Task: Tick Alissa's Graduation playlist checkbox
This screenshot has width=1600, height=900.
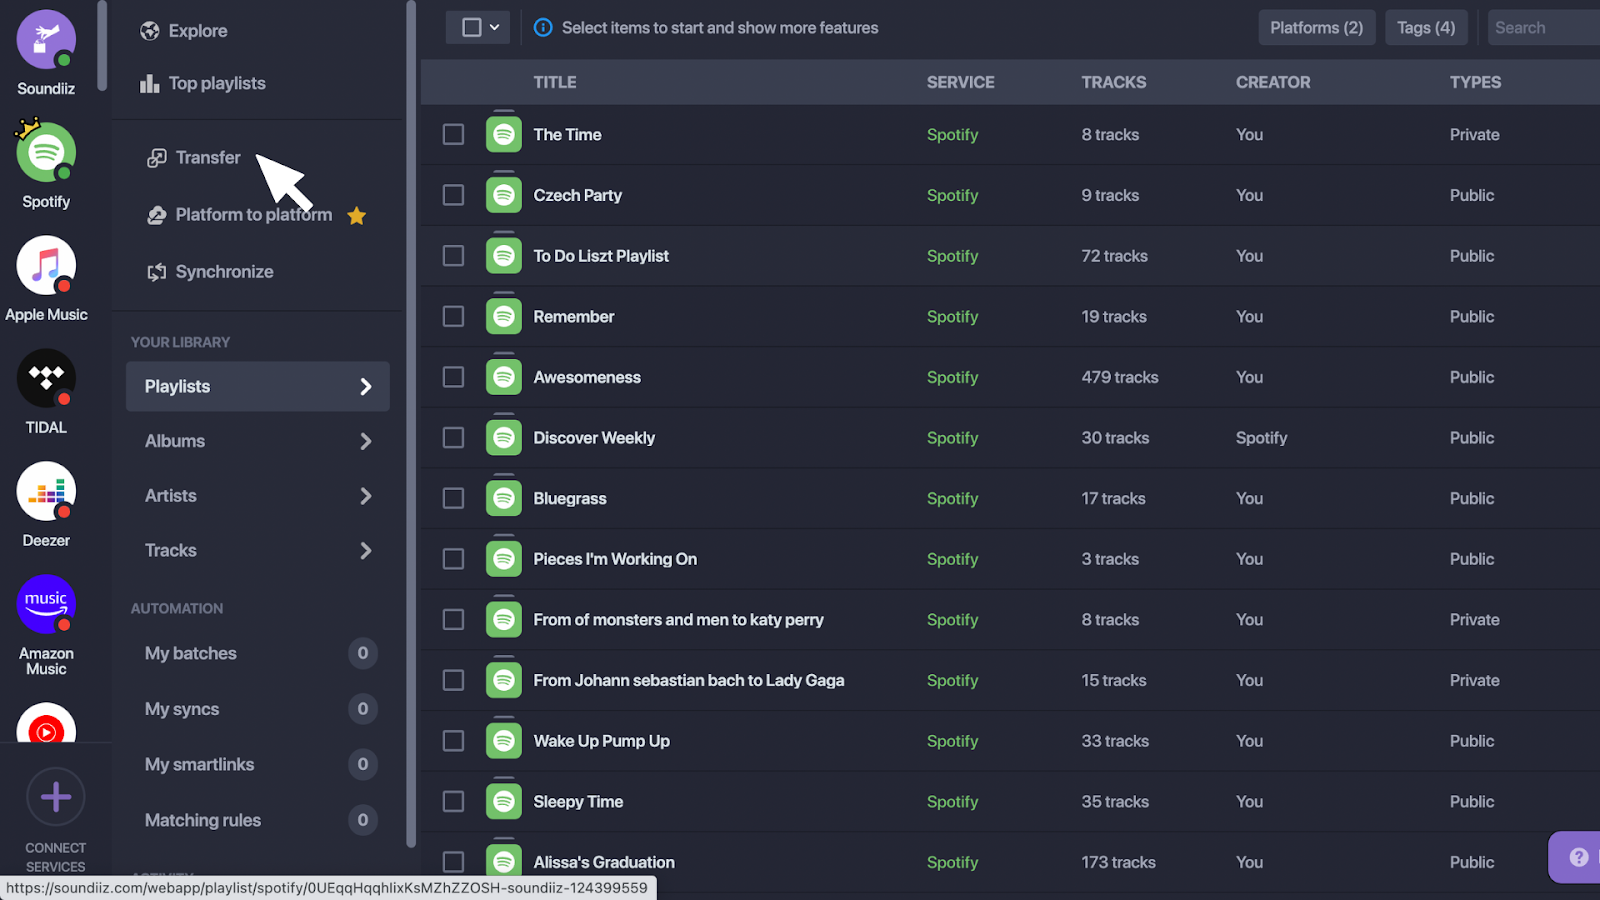Action: [x=454, y=862]
